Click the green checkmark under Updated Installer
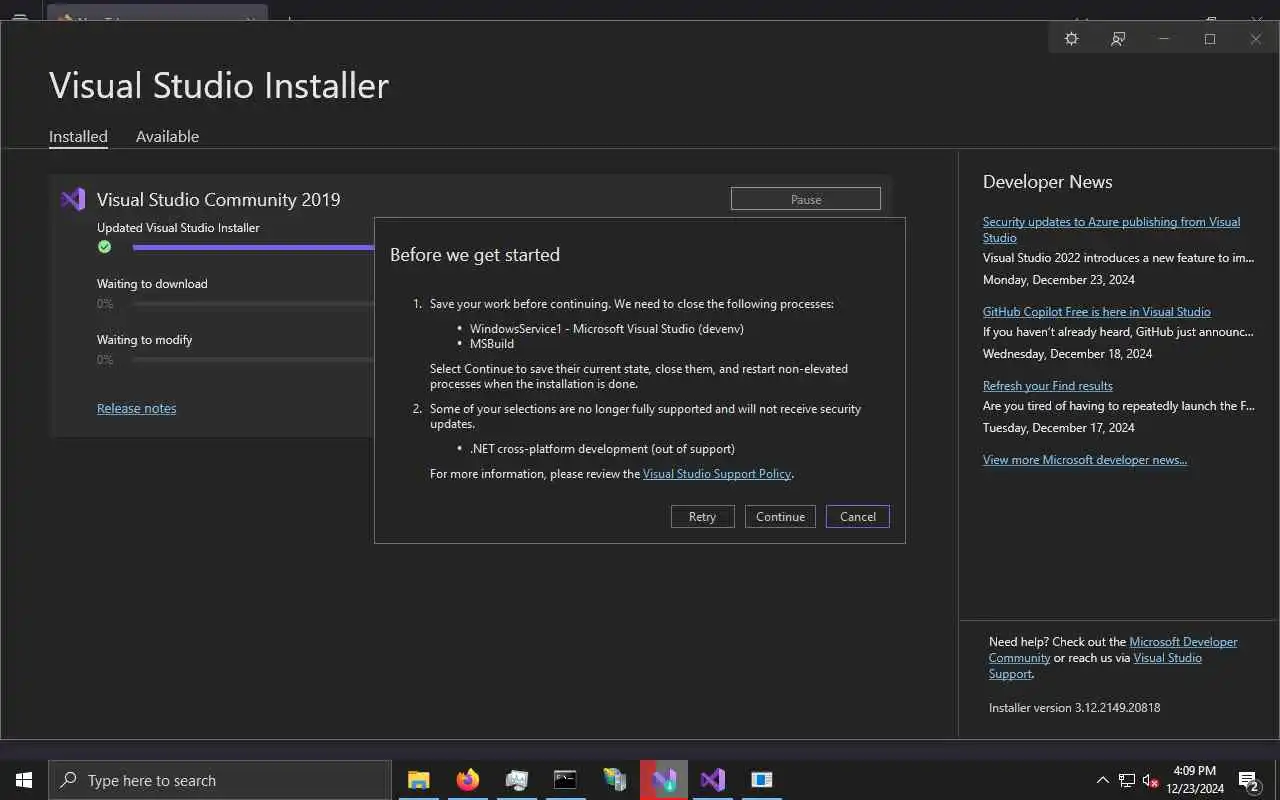The width and height of the screenshot is (1280, 800). (x=104, y=247)
